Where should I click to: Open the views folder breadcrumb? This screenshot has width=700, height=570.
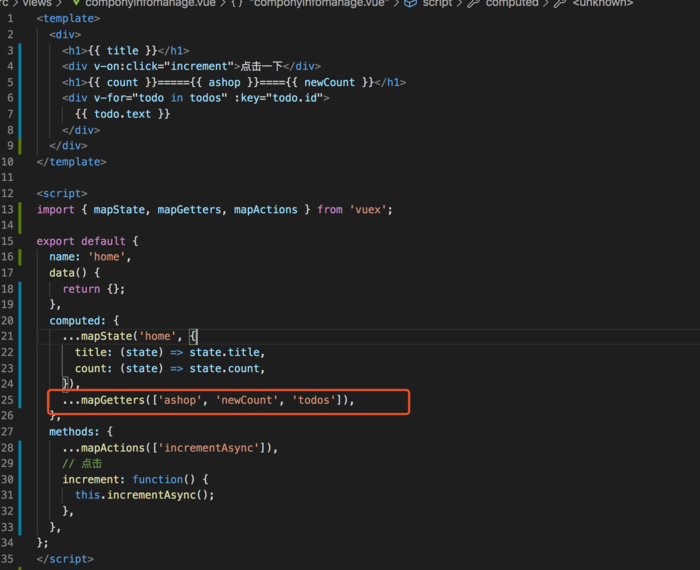pyautogui.click(x=37, y=3)
